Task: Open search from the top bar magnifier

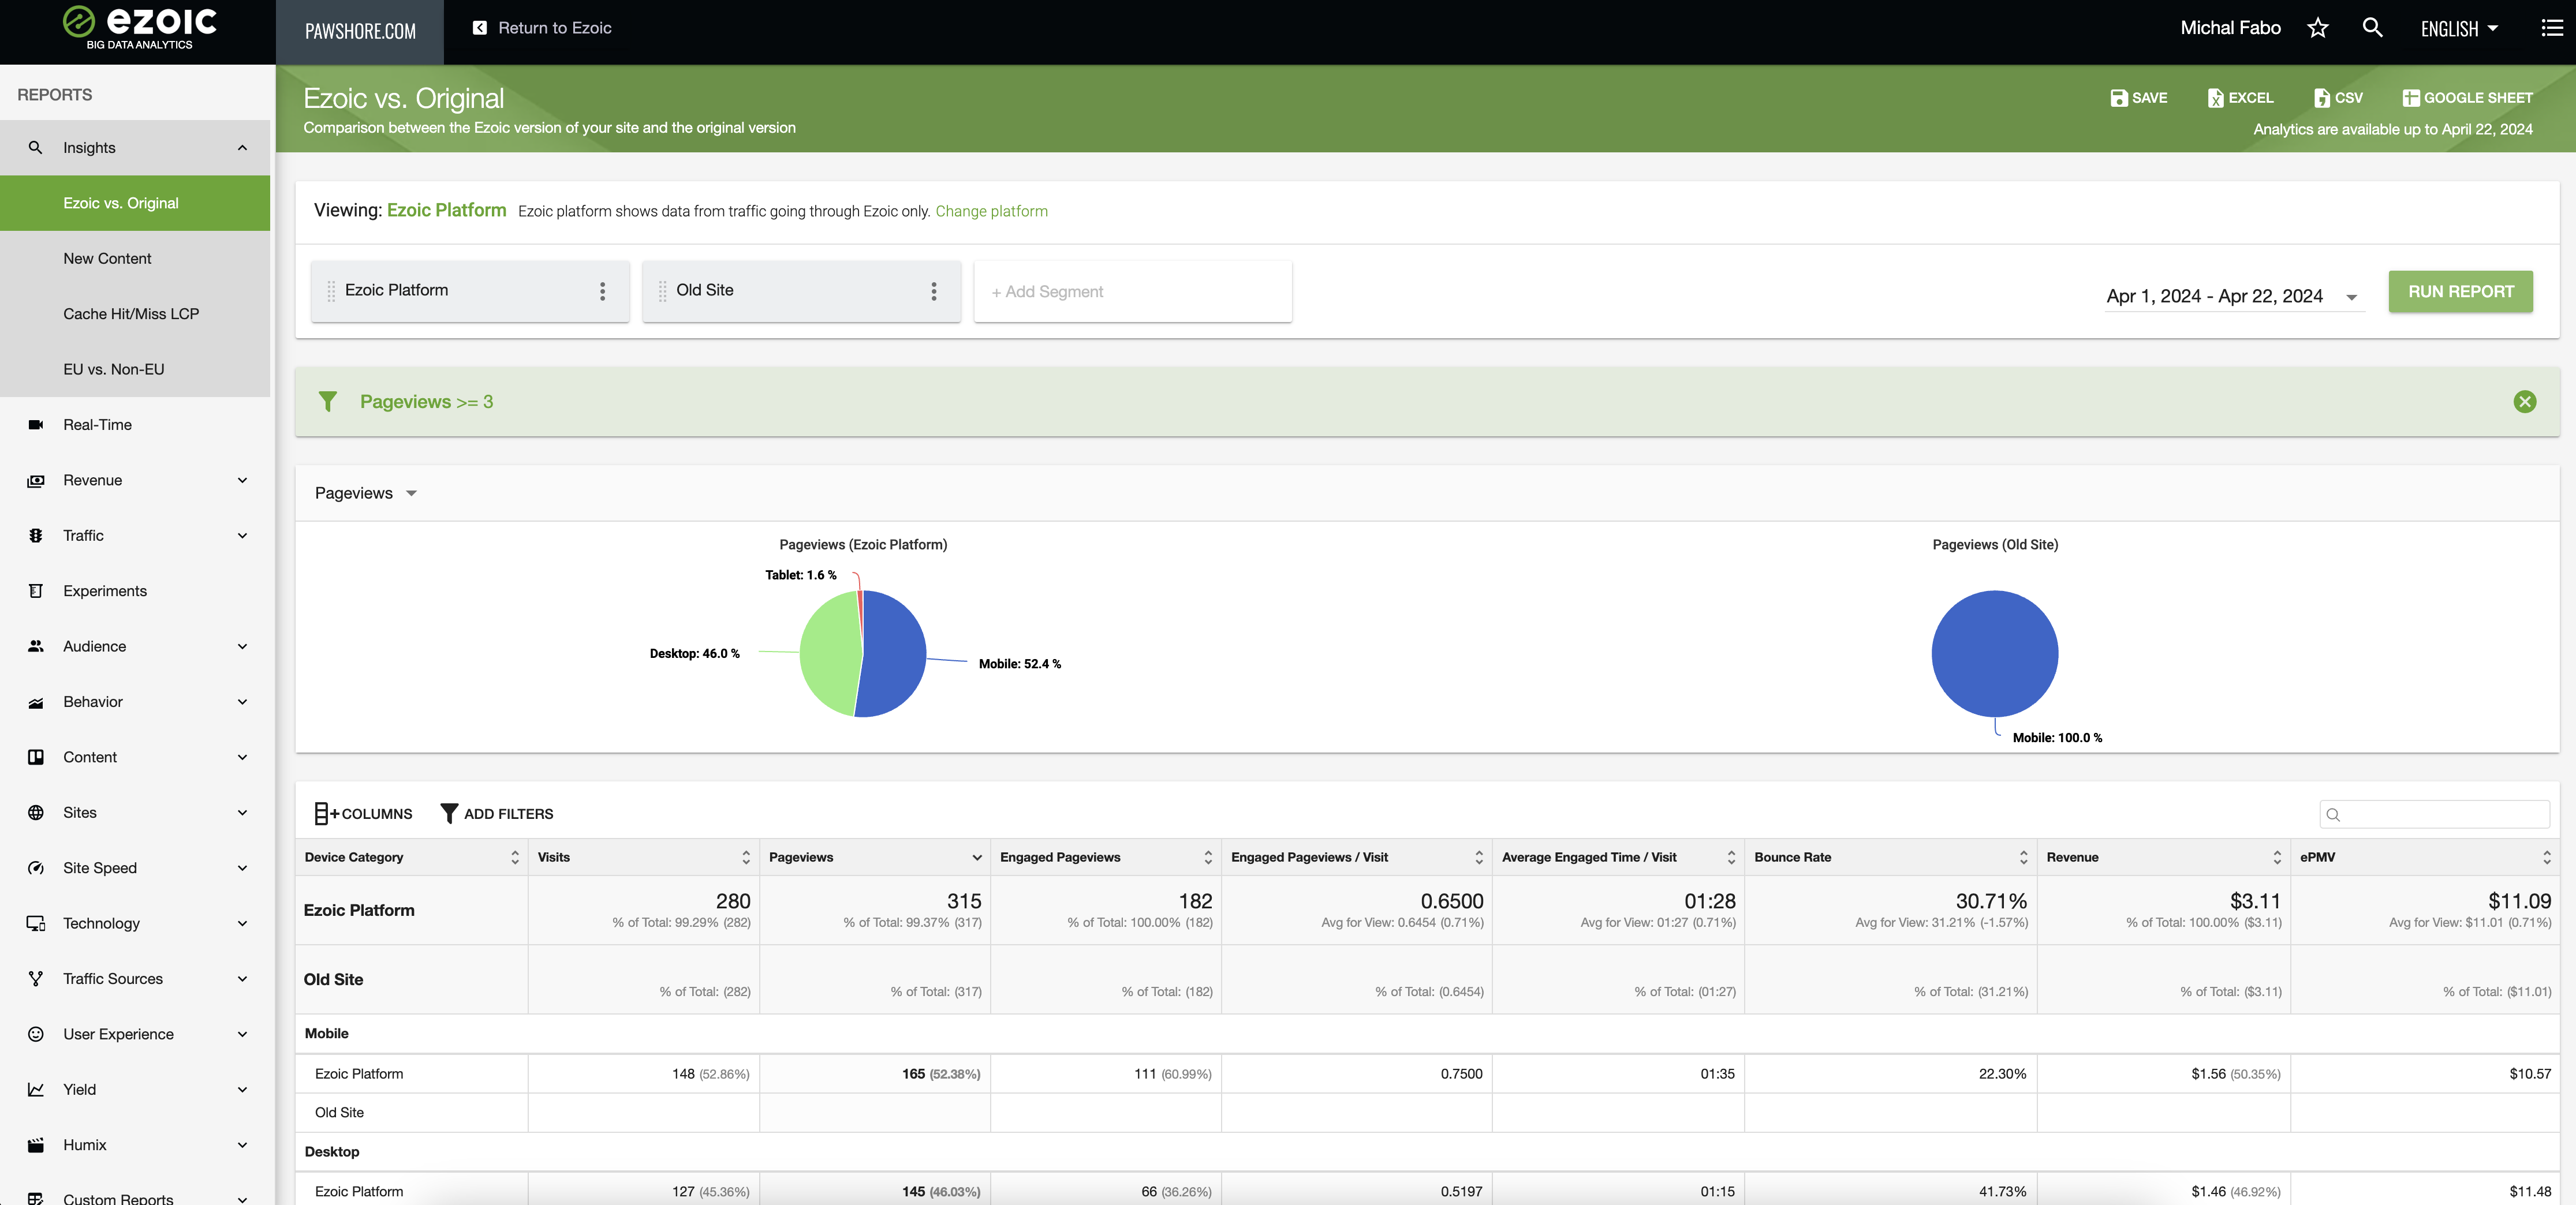Action: click(2372, 28)
